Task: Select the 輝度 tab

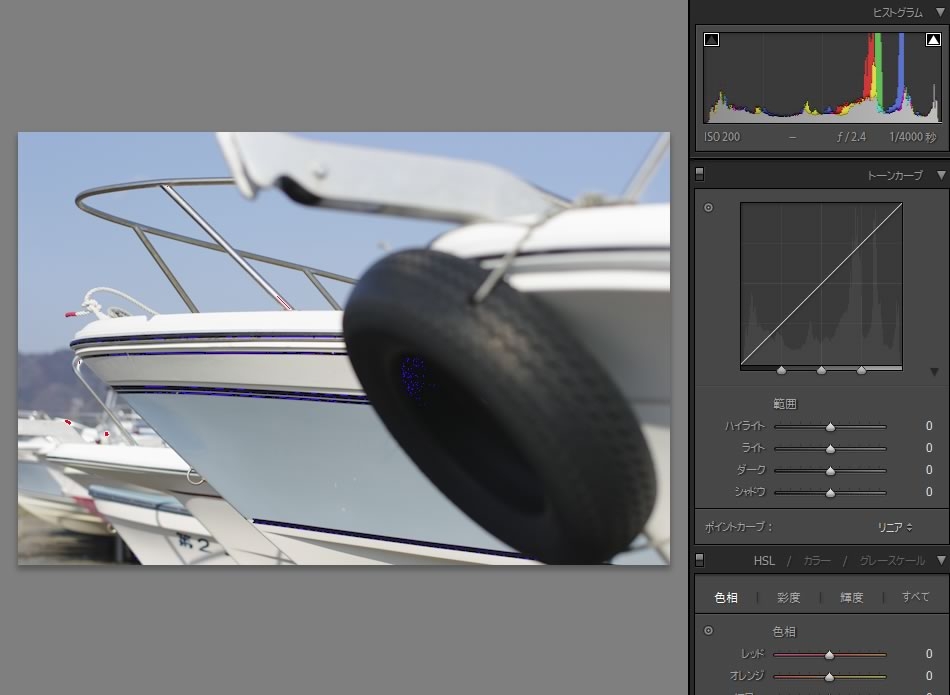Action: tap(851, 597)
